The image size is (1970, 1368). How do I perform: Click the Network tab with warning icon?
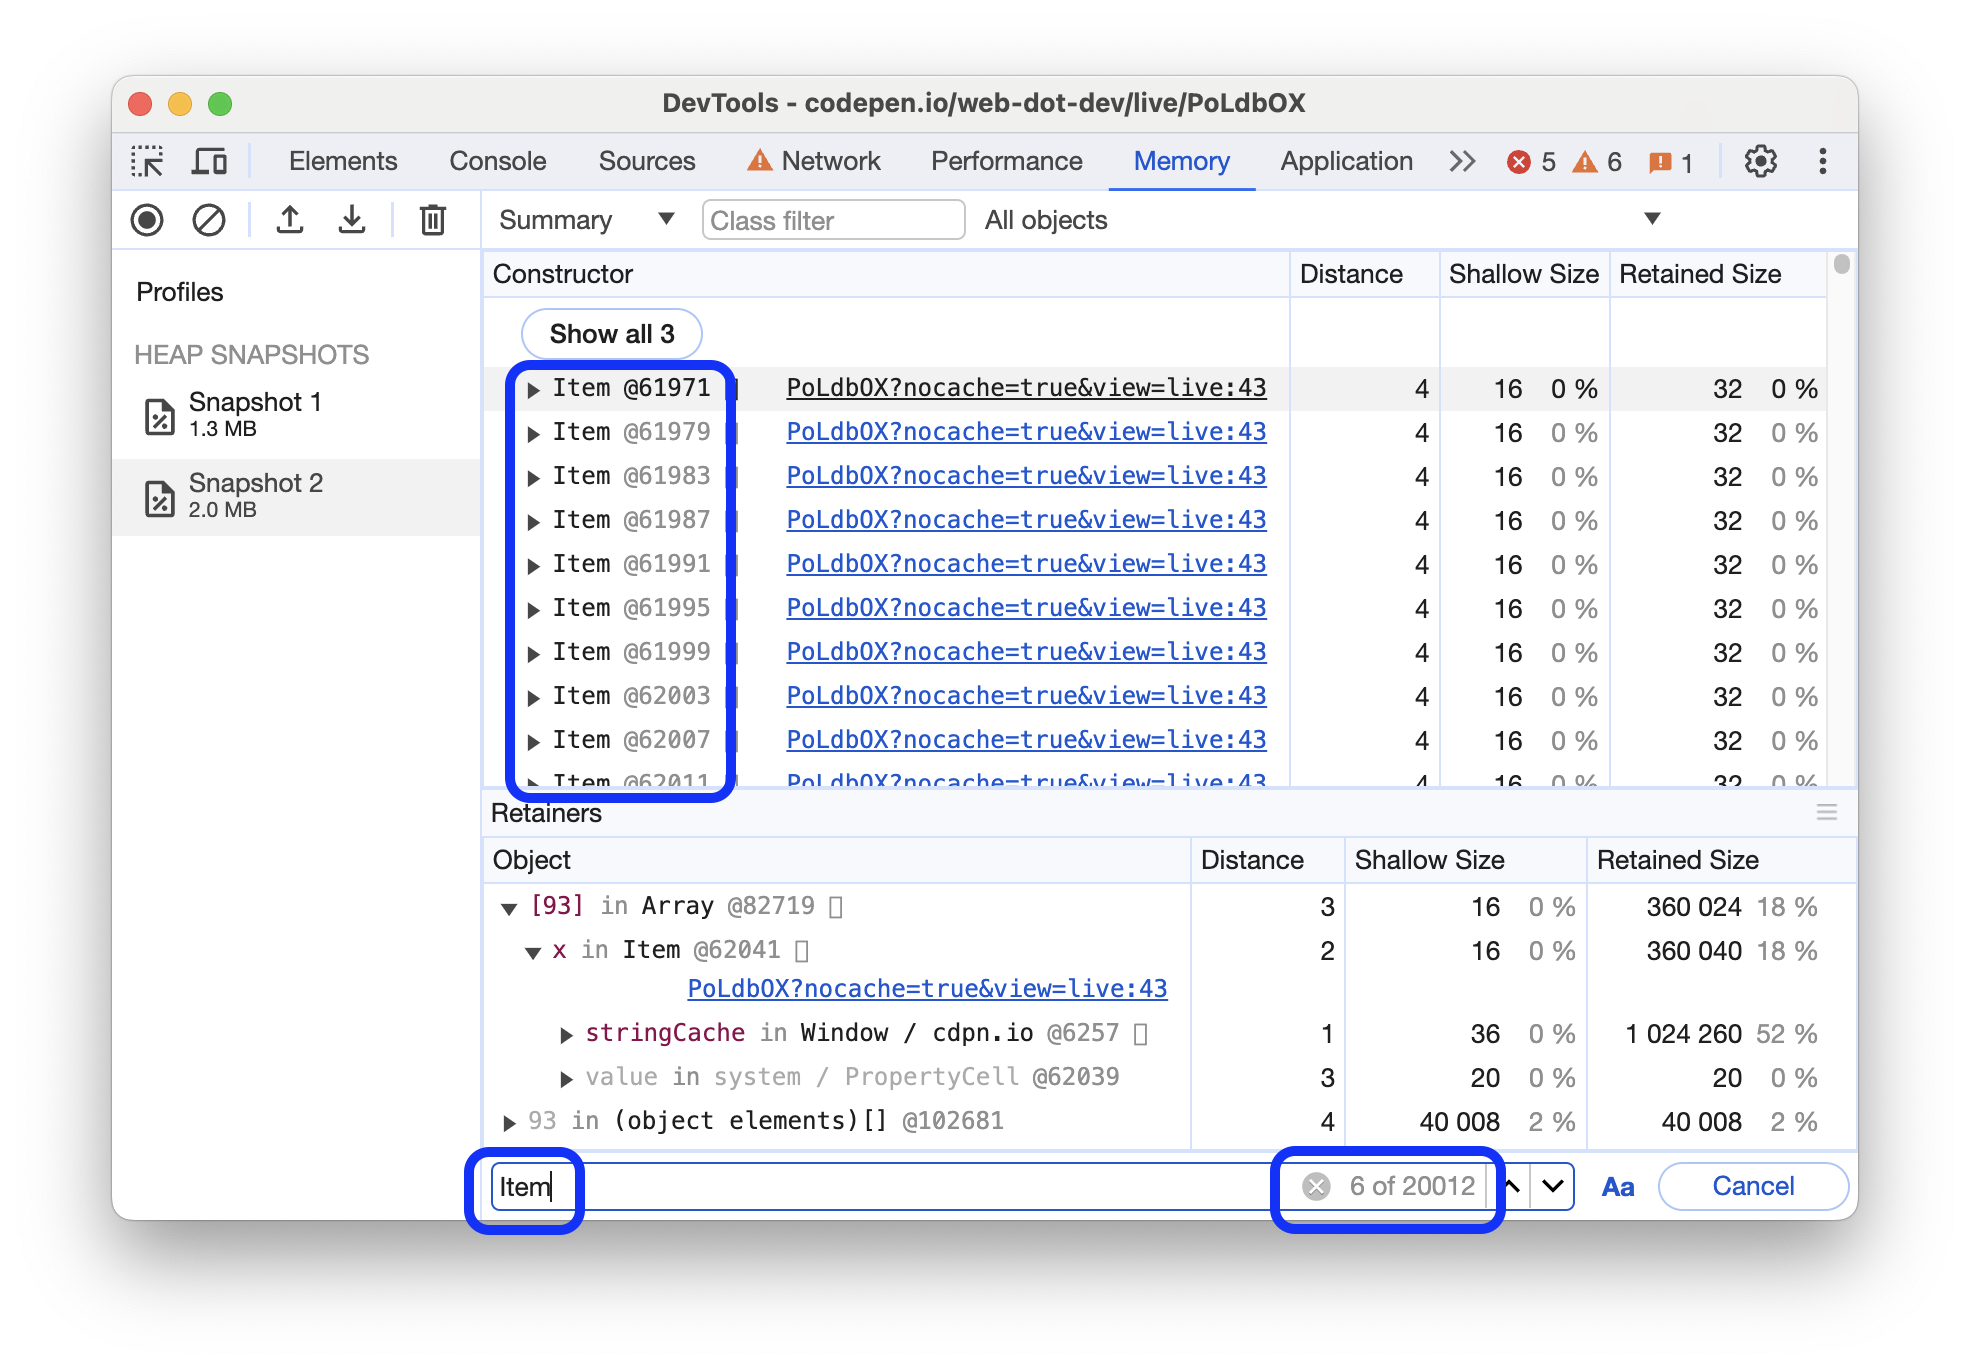[x=816, y=160]
